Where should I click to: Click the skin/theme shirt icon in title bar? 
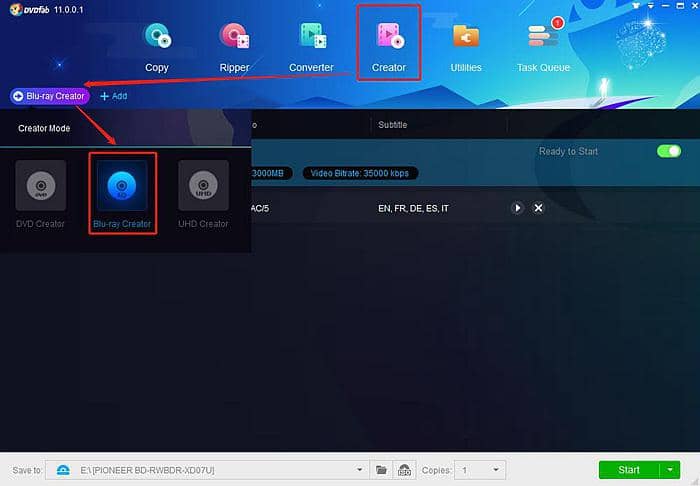point(636,6)
